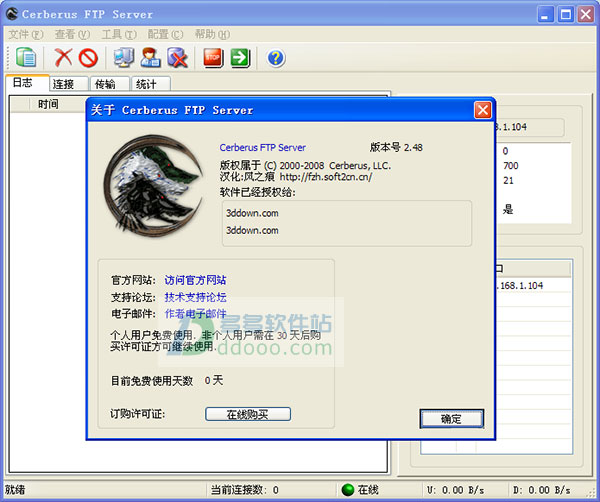Click the value 21 in main window panel
The width and height of the screenshot is (600, 502).
click(x=508, y=181)
